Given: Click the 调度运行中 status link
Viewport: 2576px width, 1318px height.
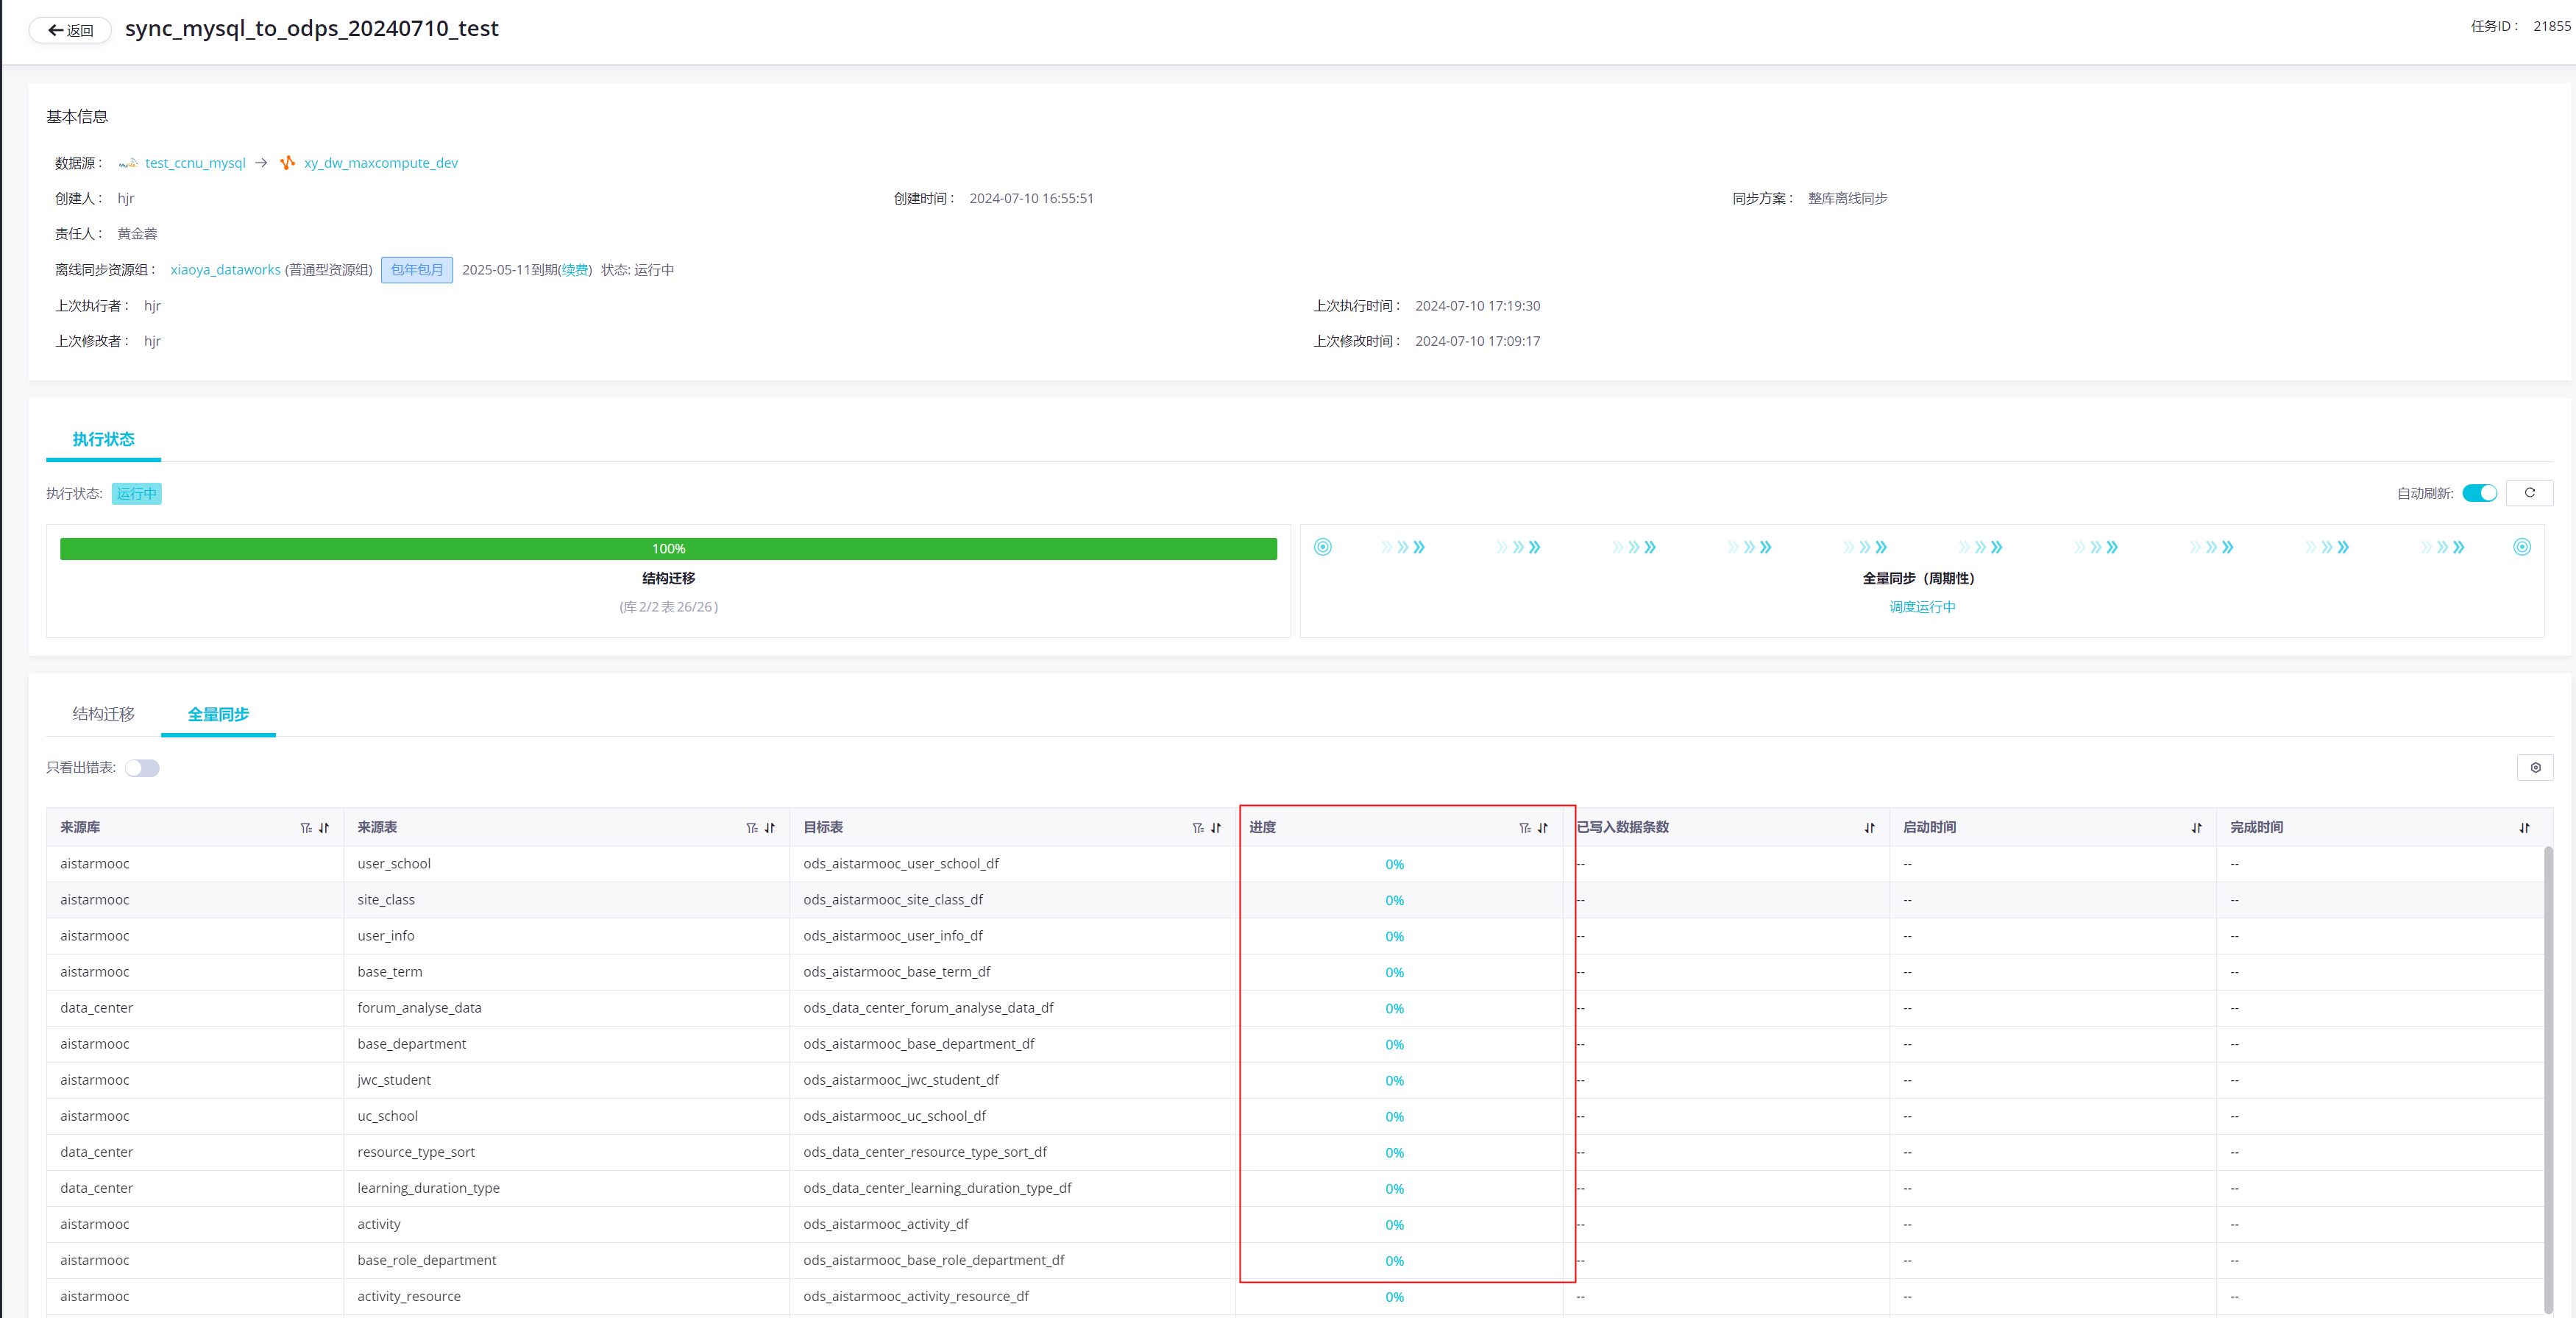Looking at the screenshot, I should (1922, 607).
